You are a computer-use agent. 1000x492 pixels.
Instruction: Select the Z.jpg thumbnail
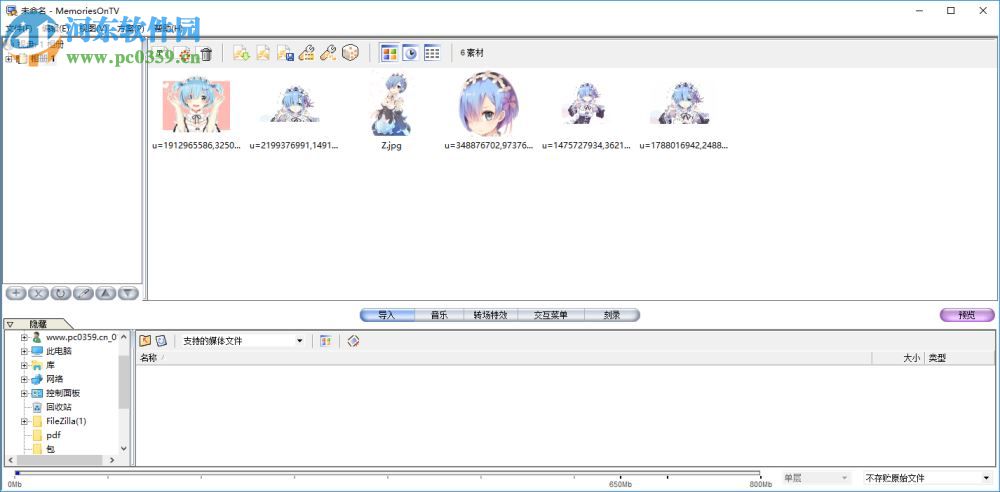coord(391,104)
